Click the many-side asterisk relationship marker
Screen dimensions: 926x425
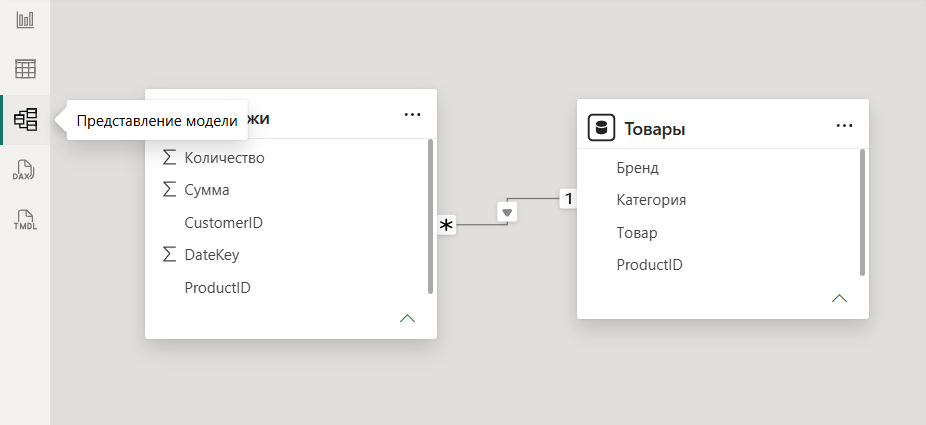point(447,225)
